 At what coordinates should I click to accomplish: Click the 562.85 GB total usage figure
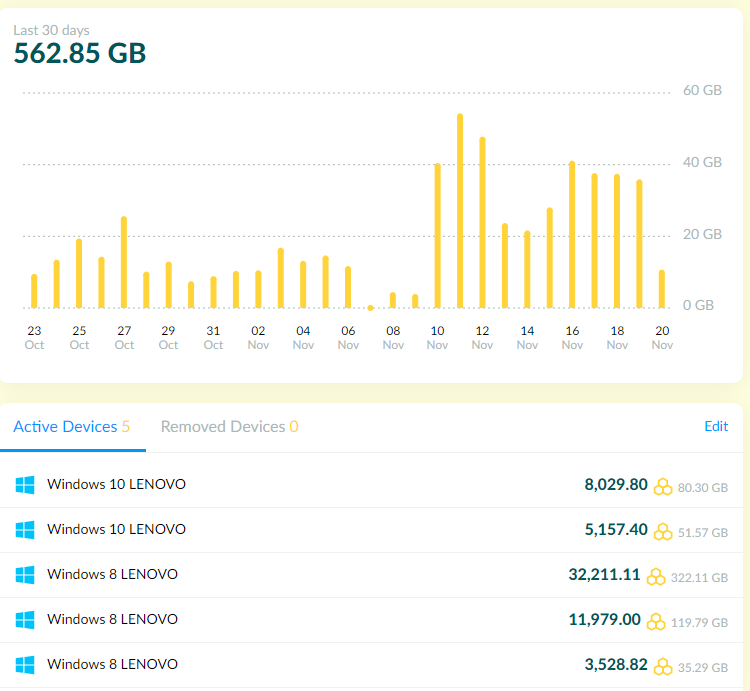coord(80,53)
